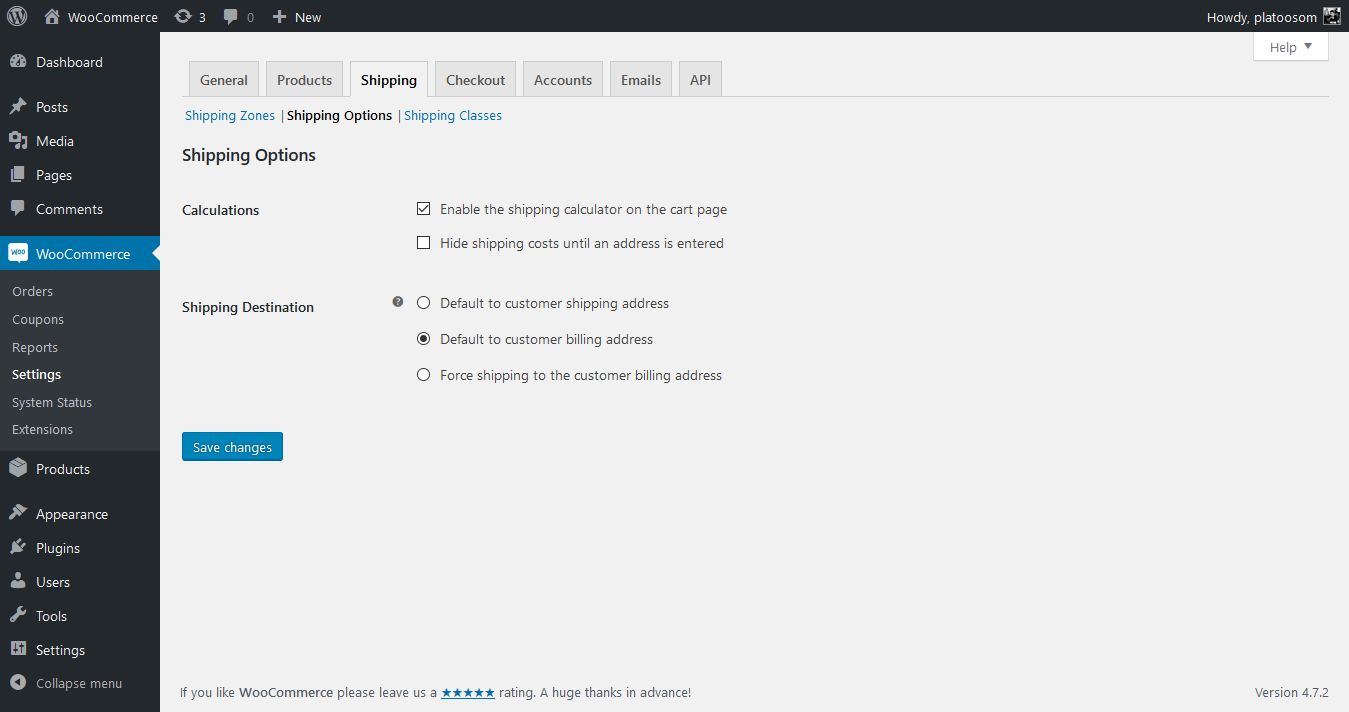This screenshot has width=1349, height=712.
Task: Go to Shipping Classes section
Action: click(453, 116)
